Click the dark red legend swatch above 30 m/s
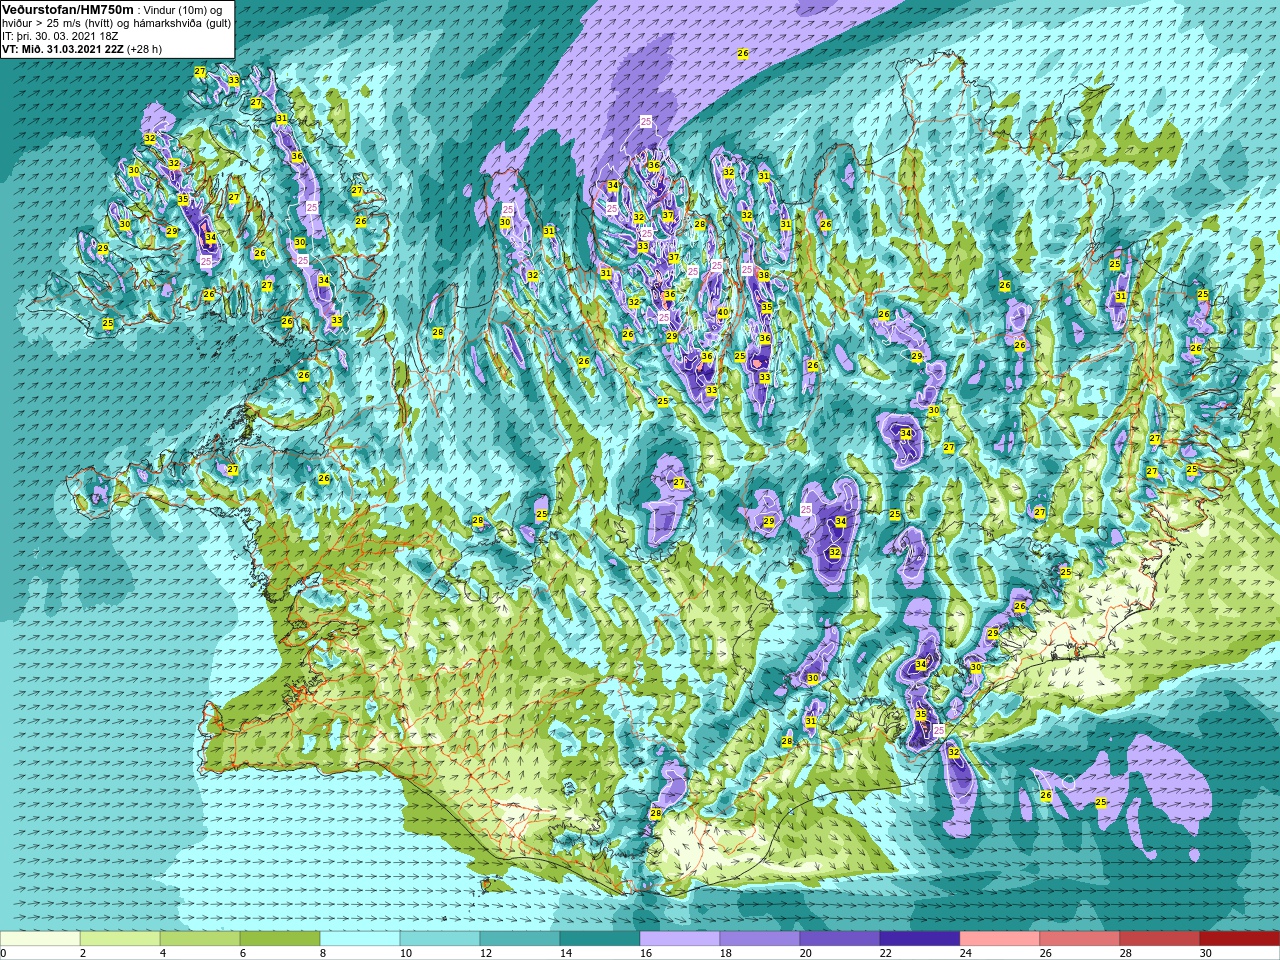Viewport: 1280px width, 960px height. (1240, 939)
